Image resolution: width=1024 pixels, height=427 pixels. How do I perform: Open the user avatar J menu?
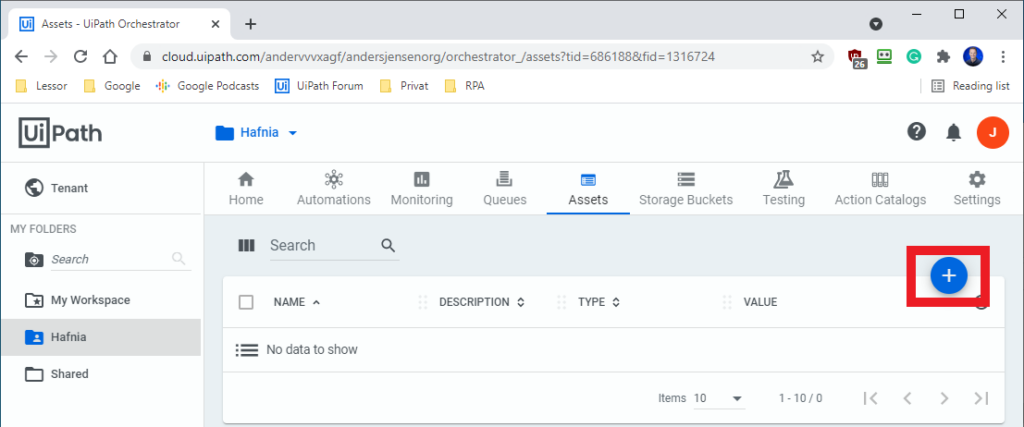(x=993, y=133)
